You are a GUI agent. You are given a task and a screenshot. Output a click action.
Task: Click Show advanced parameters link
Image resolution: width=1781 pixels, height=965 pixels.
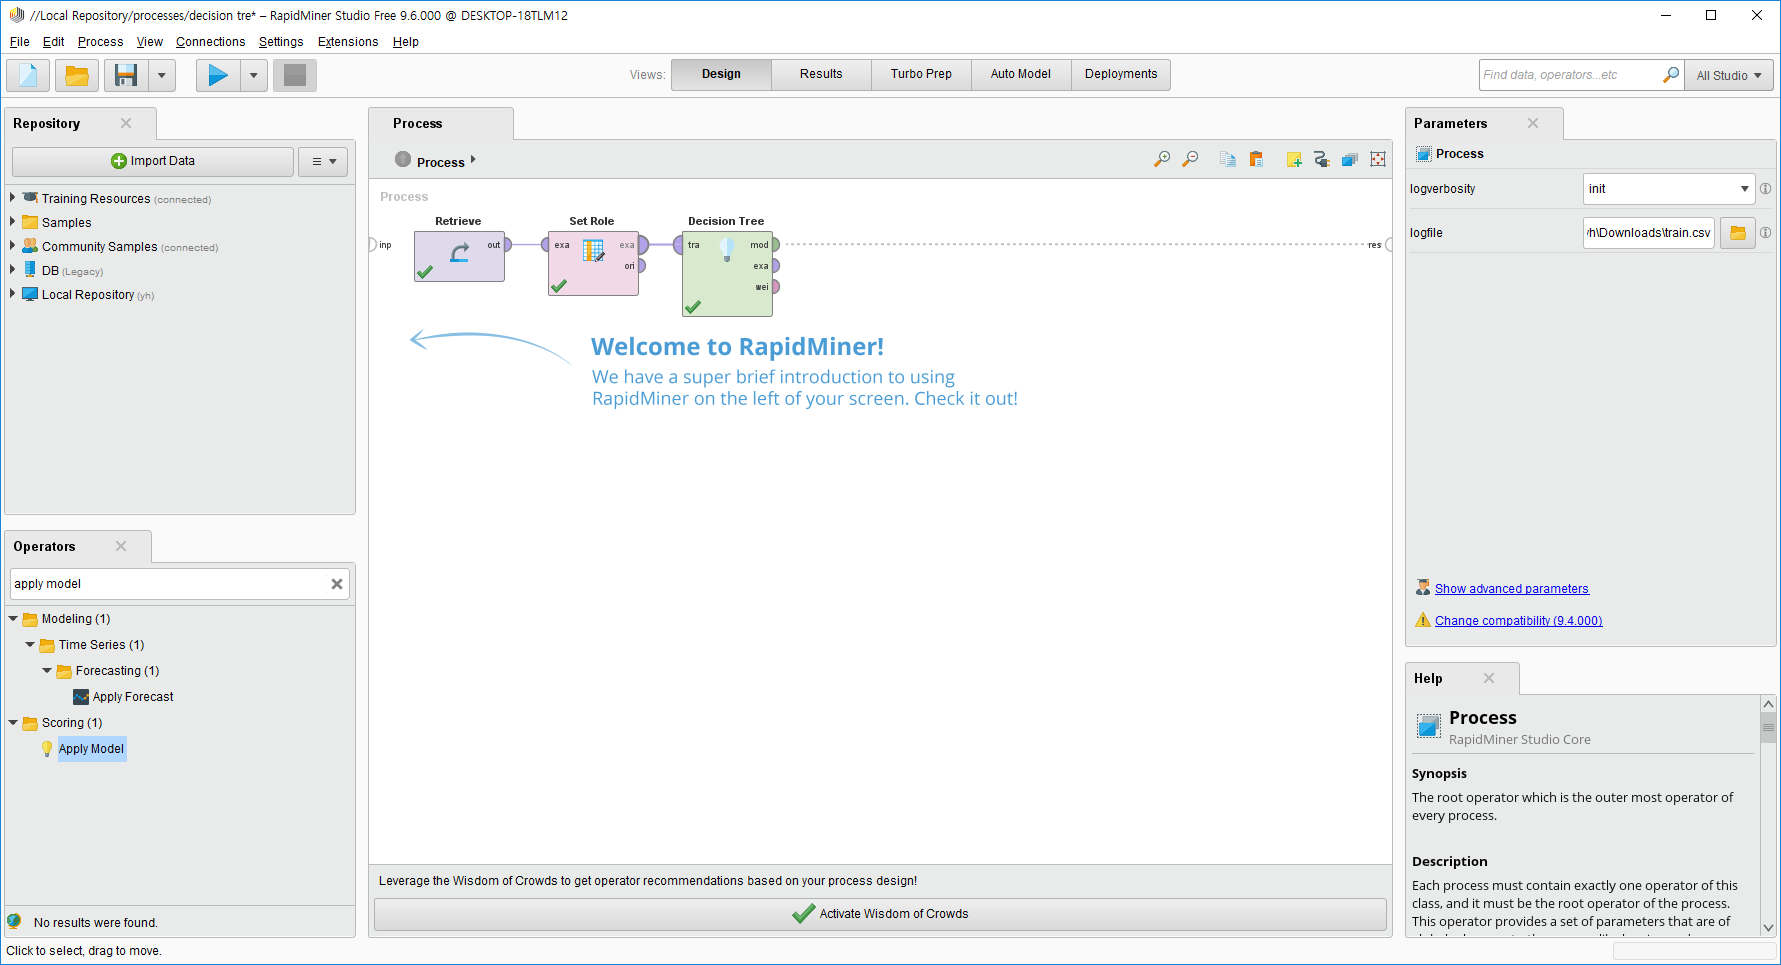point(1512,589)
